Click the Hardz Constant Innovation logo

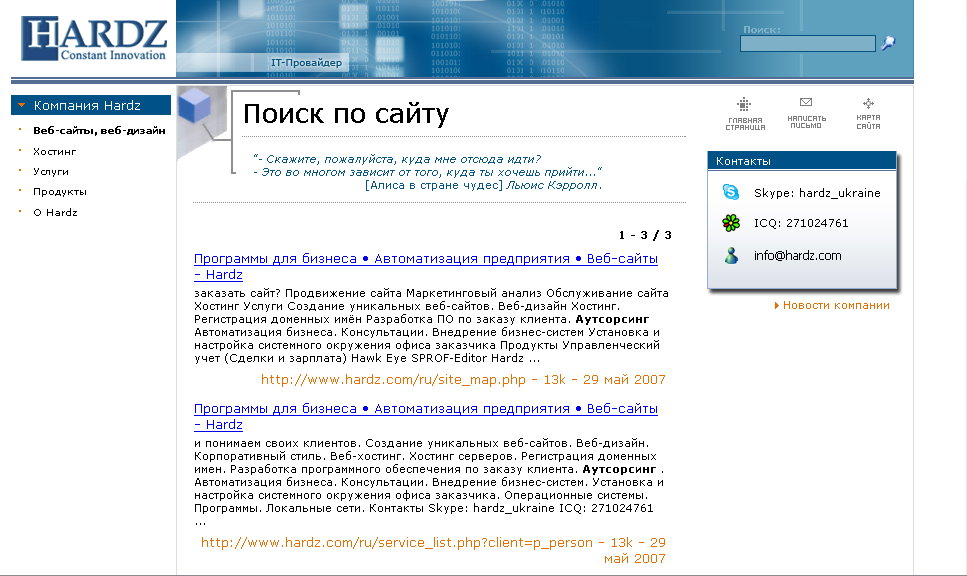pyautogui.click(x=94, y=39)
